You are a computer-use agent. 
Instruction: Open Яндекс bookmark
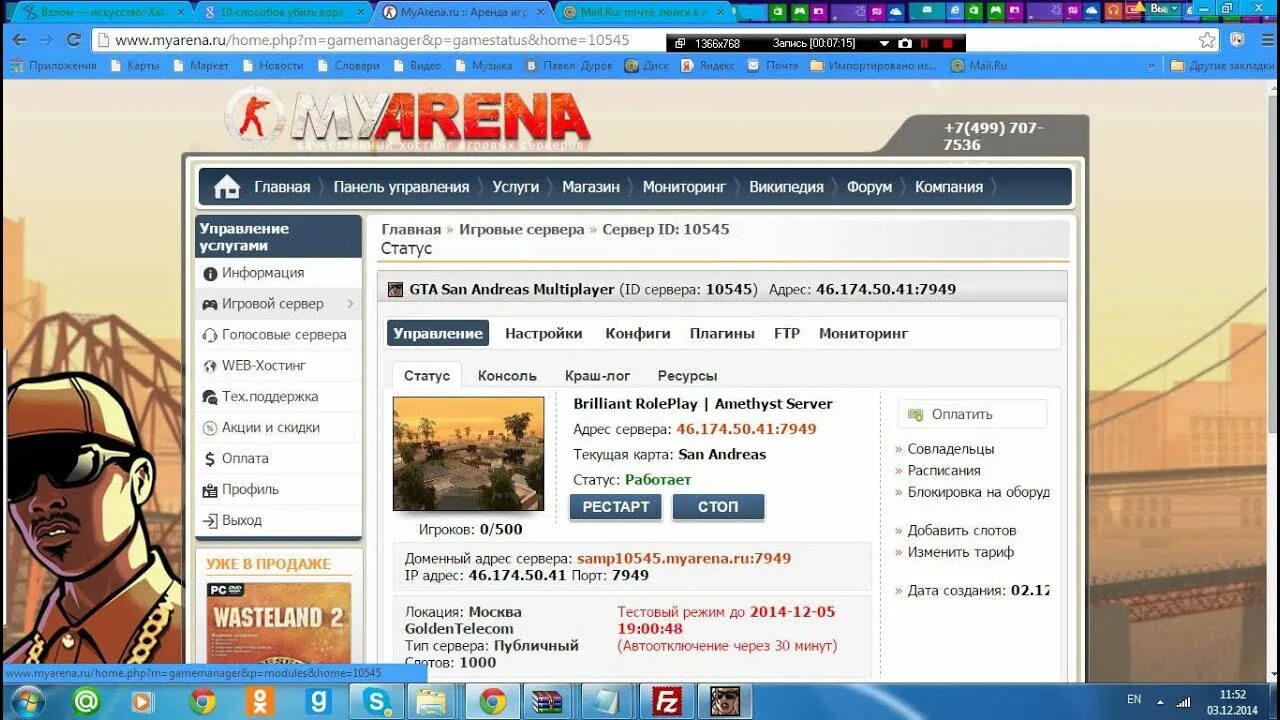(x=708, y=65)
